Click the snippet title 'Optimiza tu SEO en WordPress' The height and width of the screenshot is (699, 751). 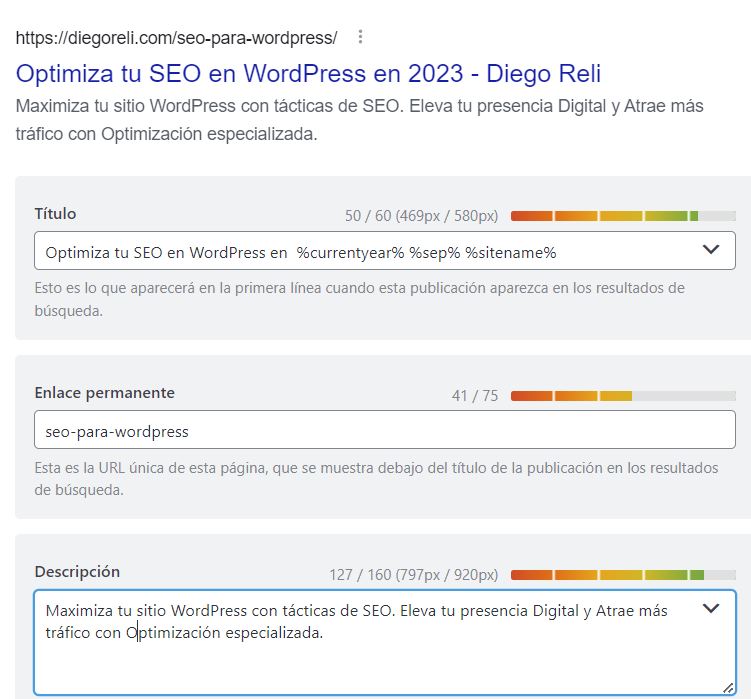[x=308, y=74]
